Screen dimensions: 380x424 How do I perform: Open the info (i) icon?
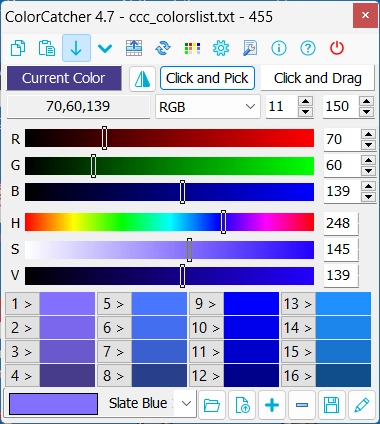(x=279, y=48)
